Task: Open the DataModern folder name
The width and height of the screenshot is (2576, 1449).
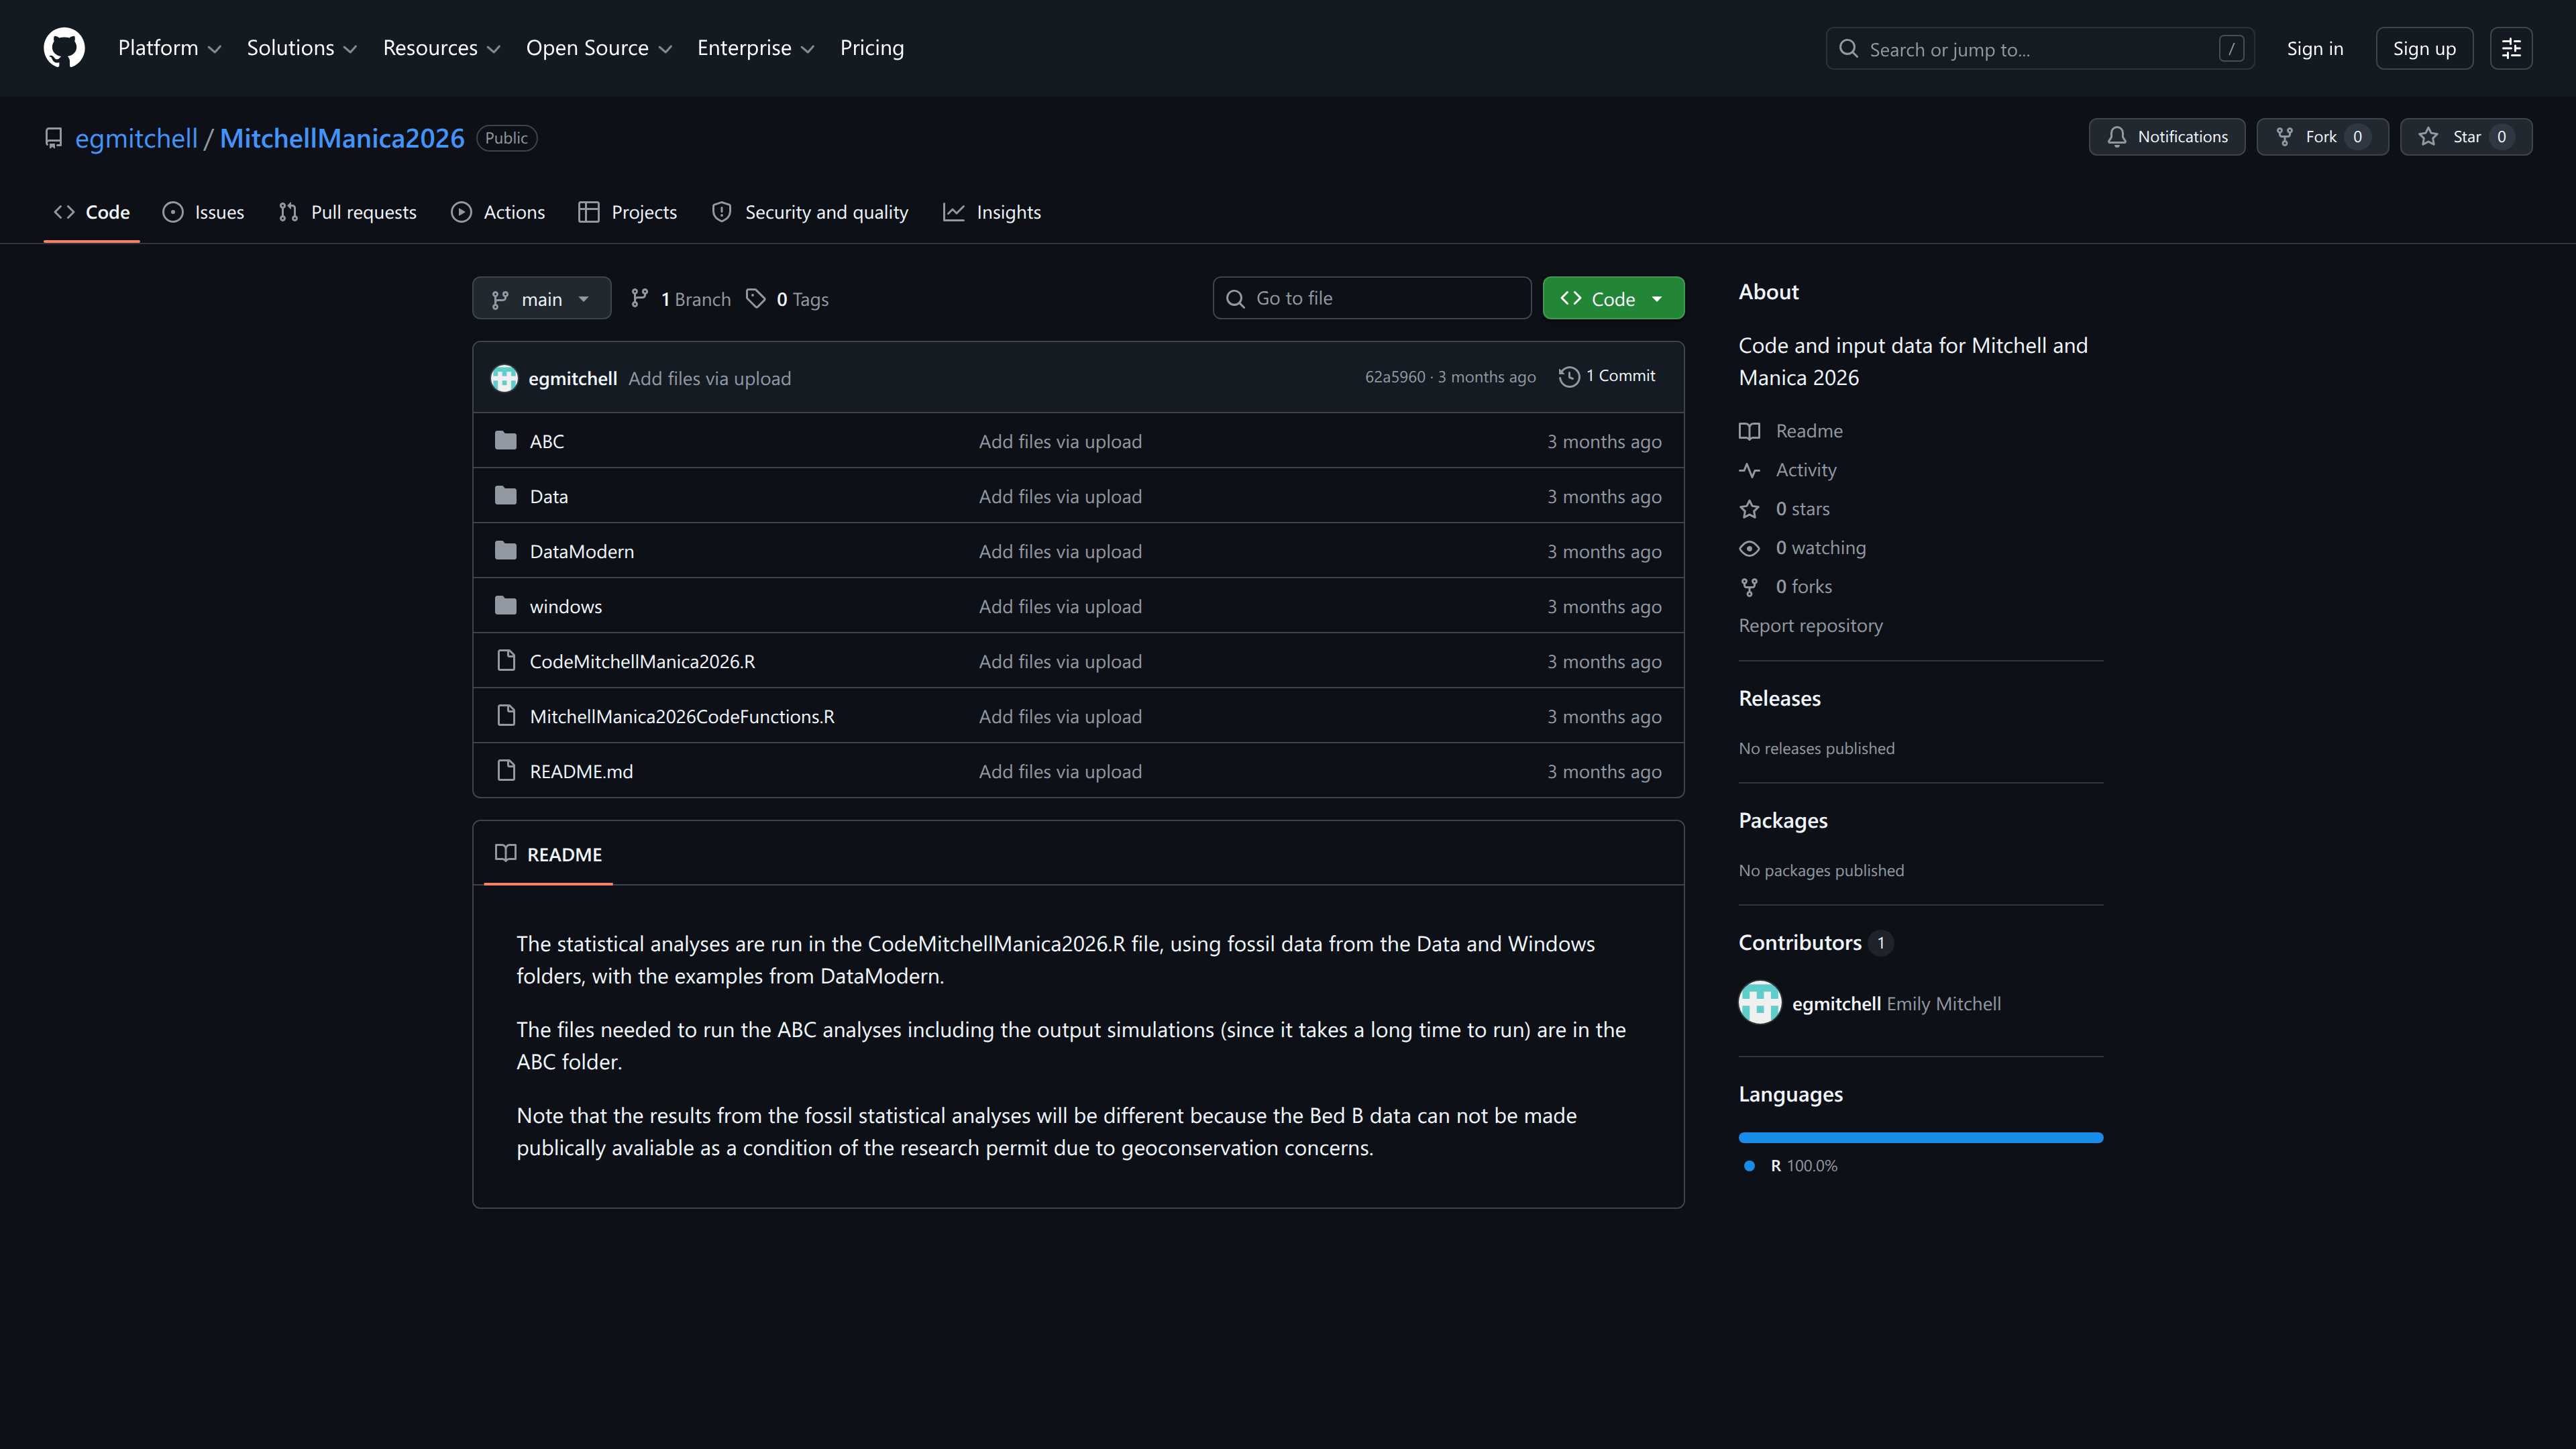Action: pos(581,551)
